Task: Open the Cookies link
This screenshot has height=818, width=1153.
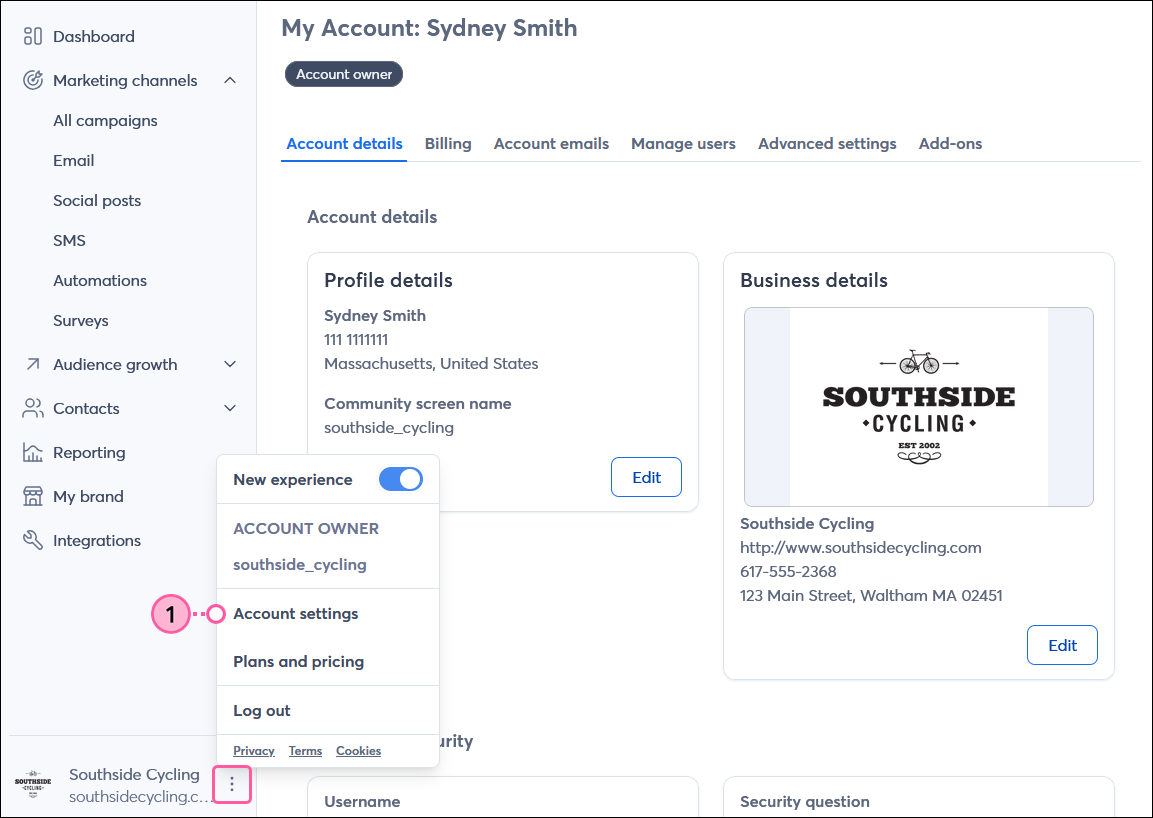Action: coord(358,750)
